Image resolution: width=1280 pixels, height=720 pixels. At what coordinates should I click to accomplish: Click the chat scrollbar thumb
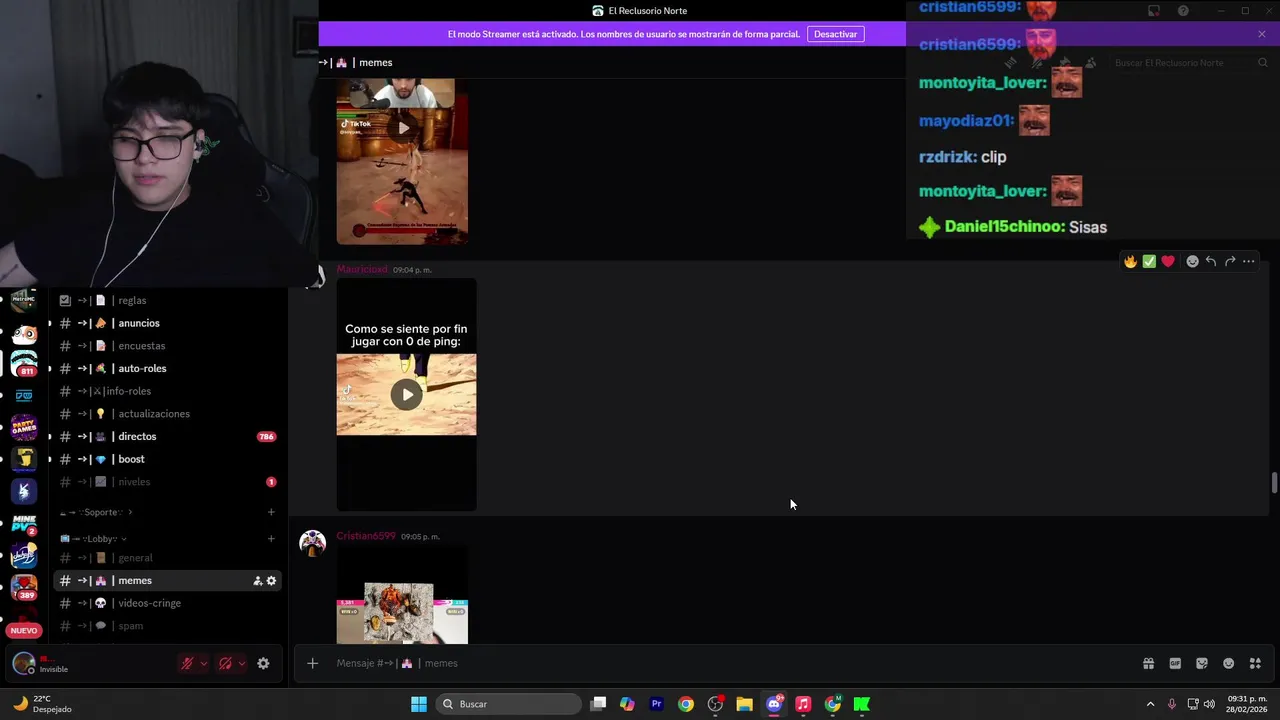[x=1274, y=482]
